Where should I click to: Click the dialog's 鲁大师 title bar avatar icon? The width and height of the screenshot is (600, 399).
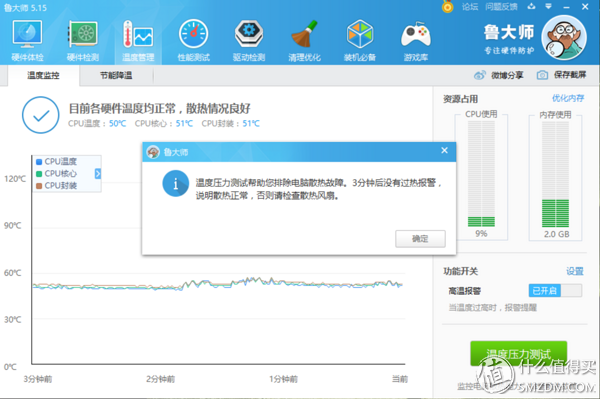tap(153, 152)
